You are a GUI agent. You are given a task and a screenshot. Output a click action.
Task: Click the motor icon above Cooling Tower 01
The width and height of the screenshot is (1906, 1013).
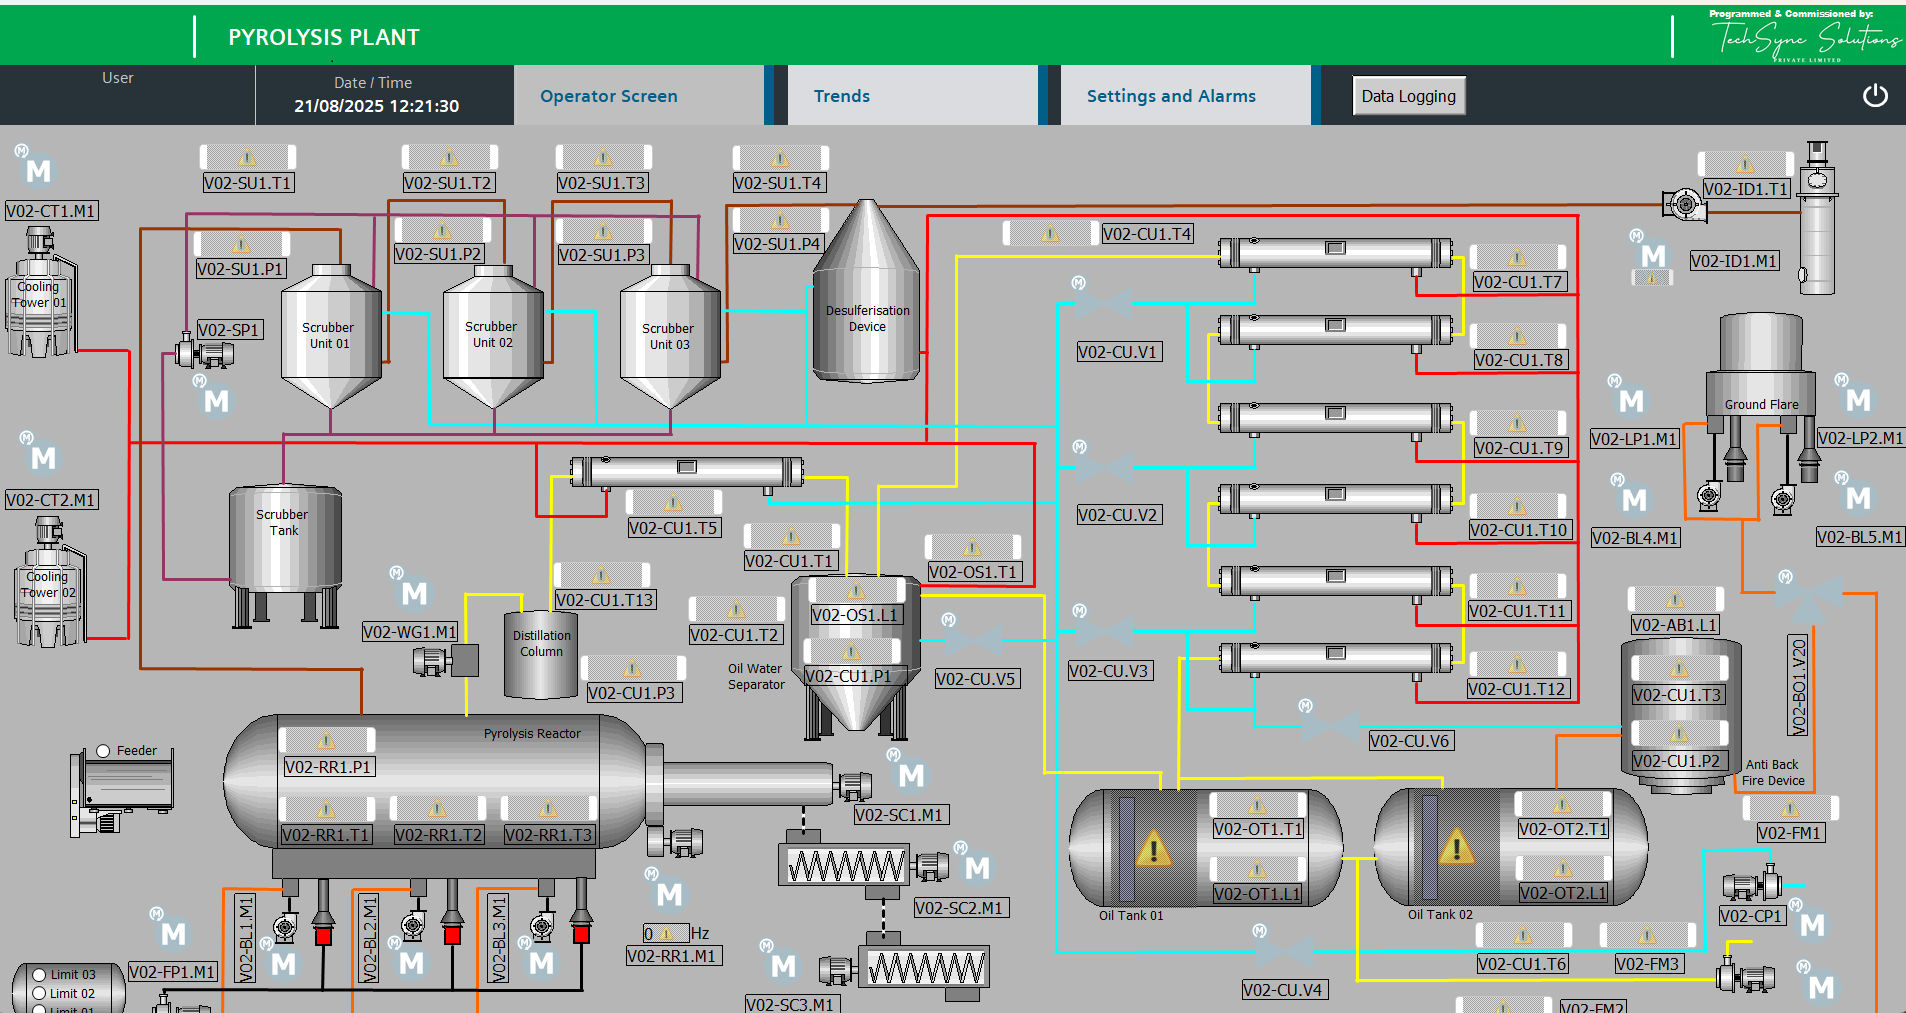coord(35,172)
